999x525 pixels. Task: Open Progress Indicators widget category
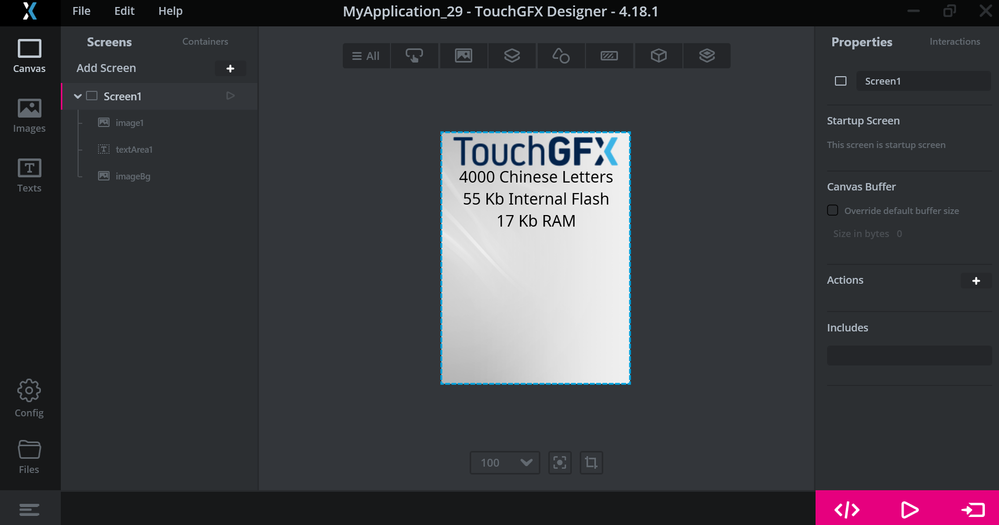pos(609,56)
